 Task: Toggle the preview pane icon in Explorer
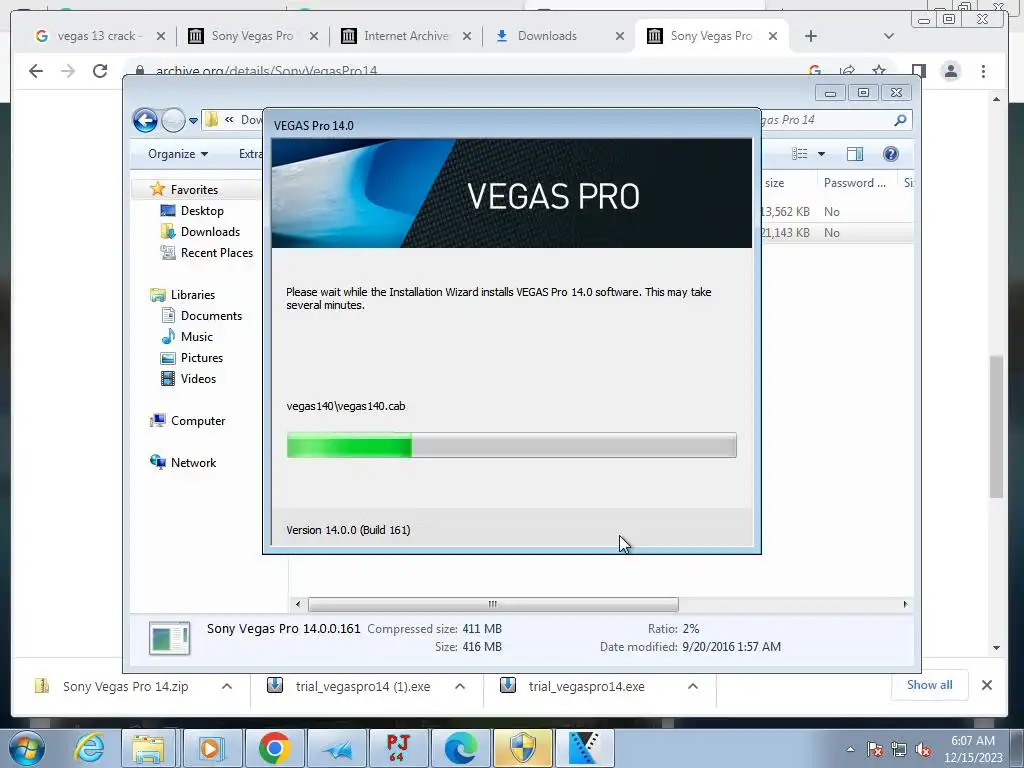855,154
